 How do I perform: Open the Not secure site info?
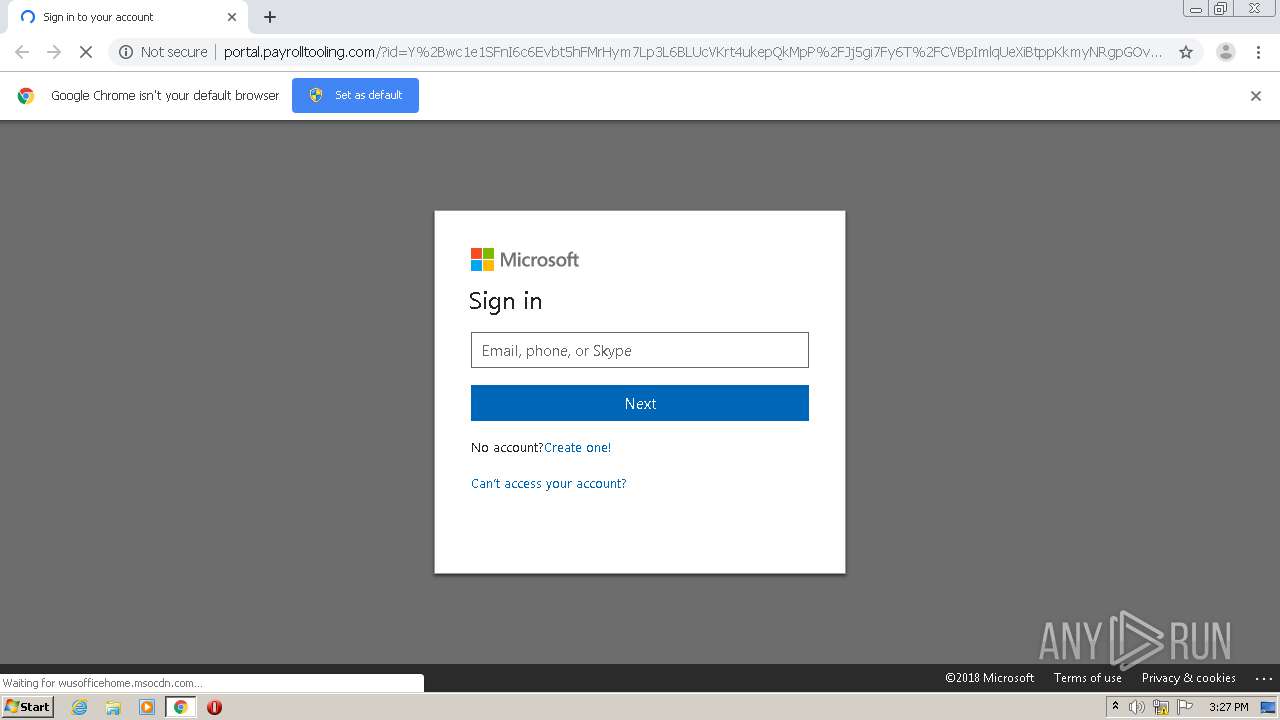(x=163, y=52)
